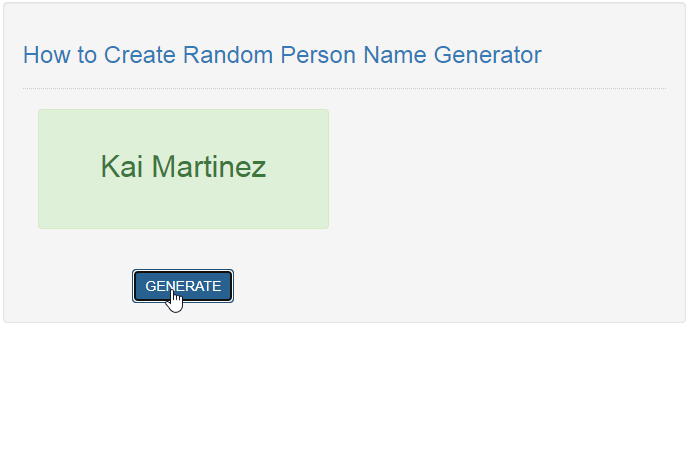The image size is (691, 460).
Task: Click the green name result box
Action: point(183,169)
